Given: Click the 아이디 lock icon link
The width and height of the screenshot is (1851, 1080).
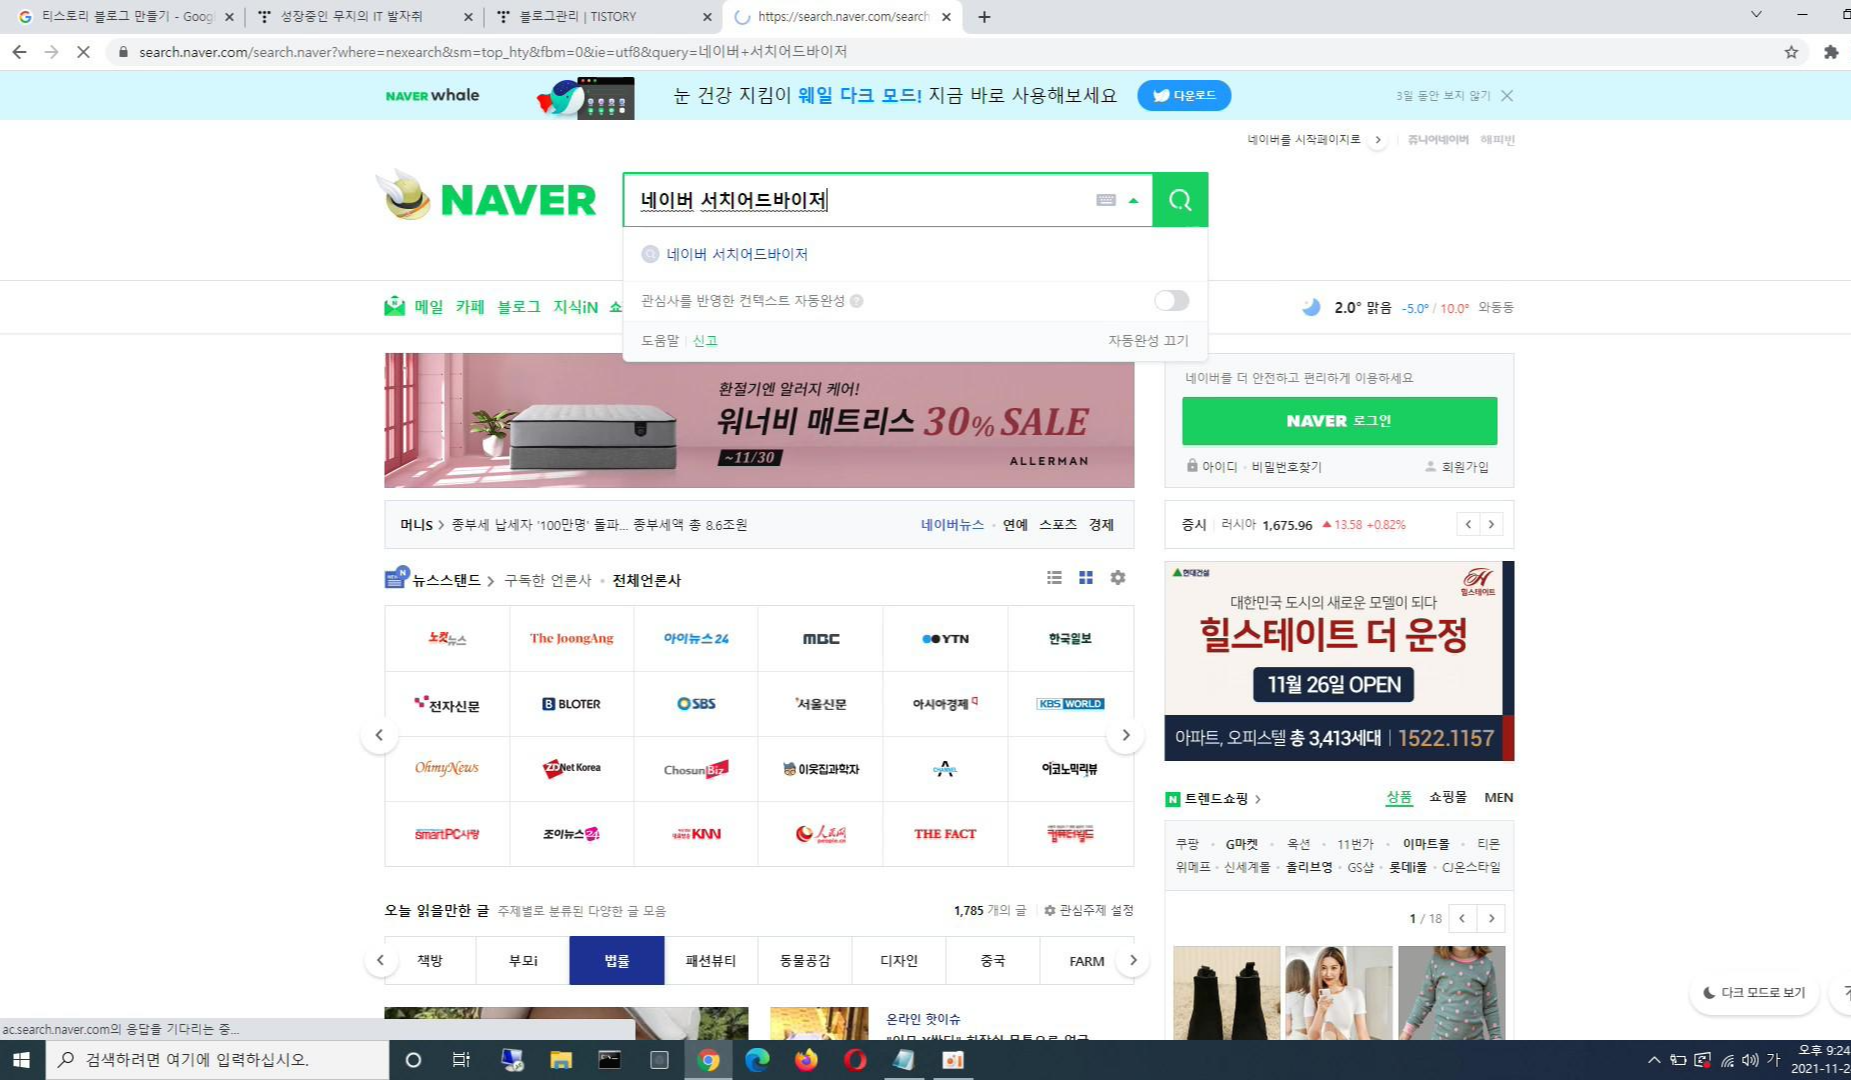Looking at the screenshot, I should coord(1211,467).
